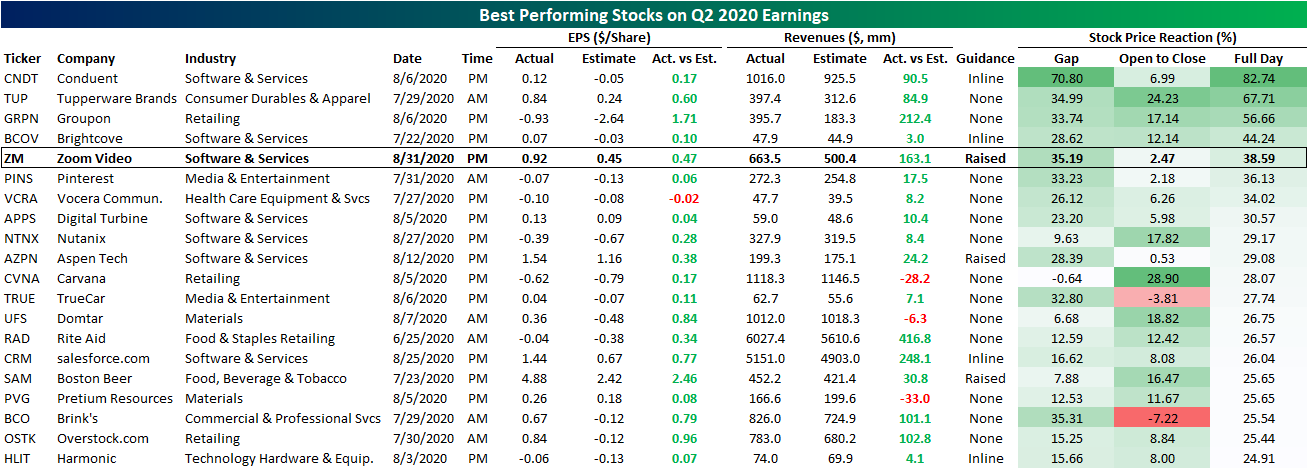
Task: Click the red -7.22 Open to Close cell
Action: 1154,418
